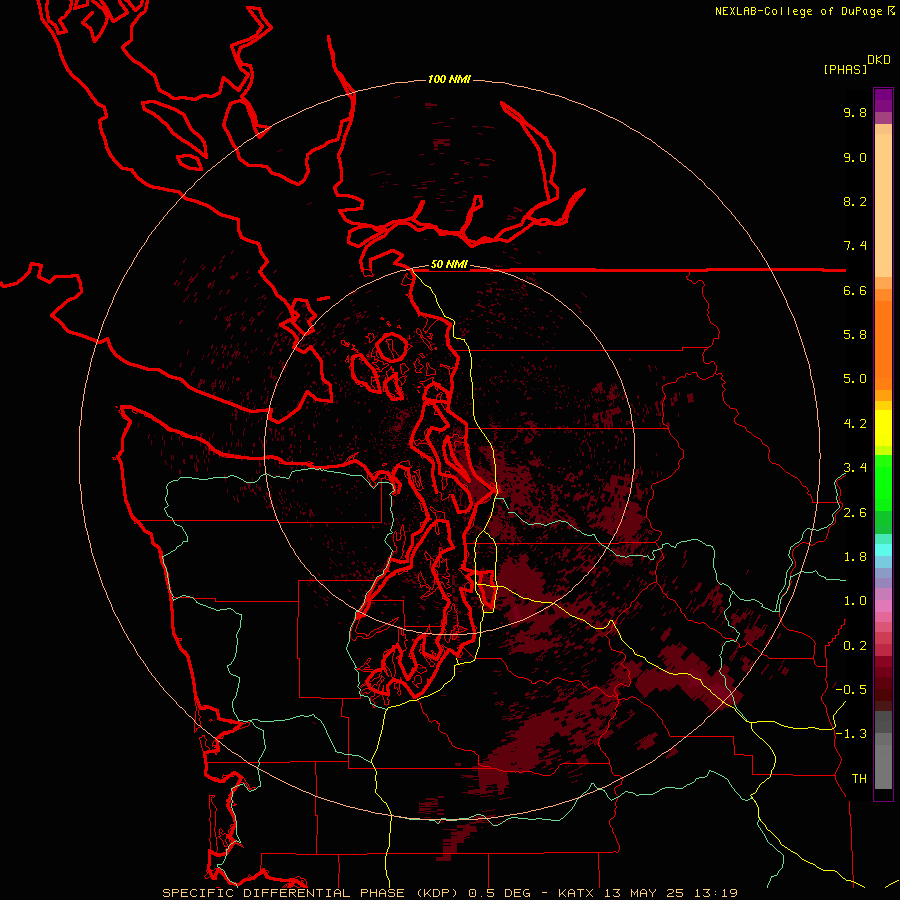This screenshot has height=900, width=900.
Task: Click the 7.4 legend value
Action: [x=855, y=246]
